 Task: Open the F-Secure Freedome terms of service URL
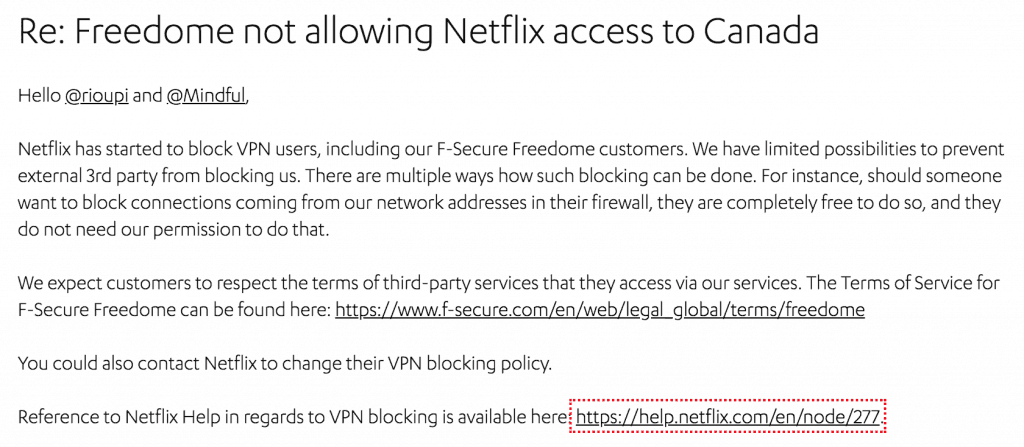pos(600,309)
